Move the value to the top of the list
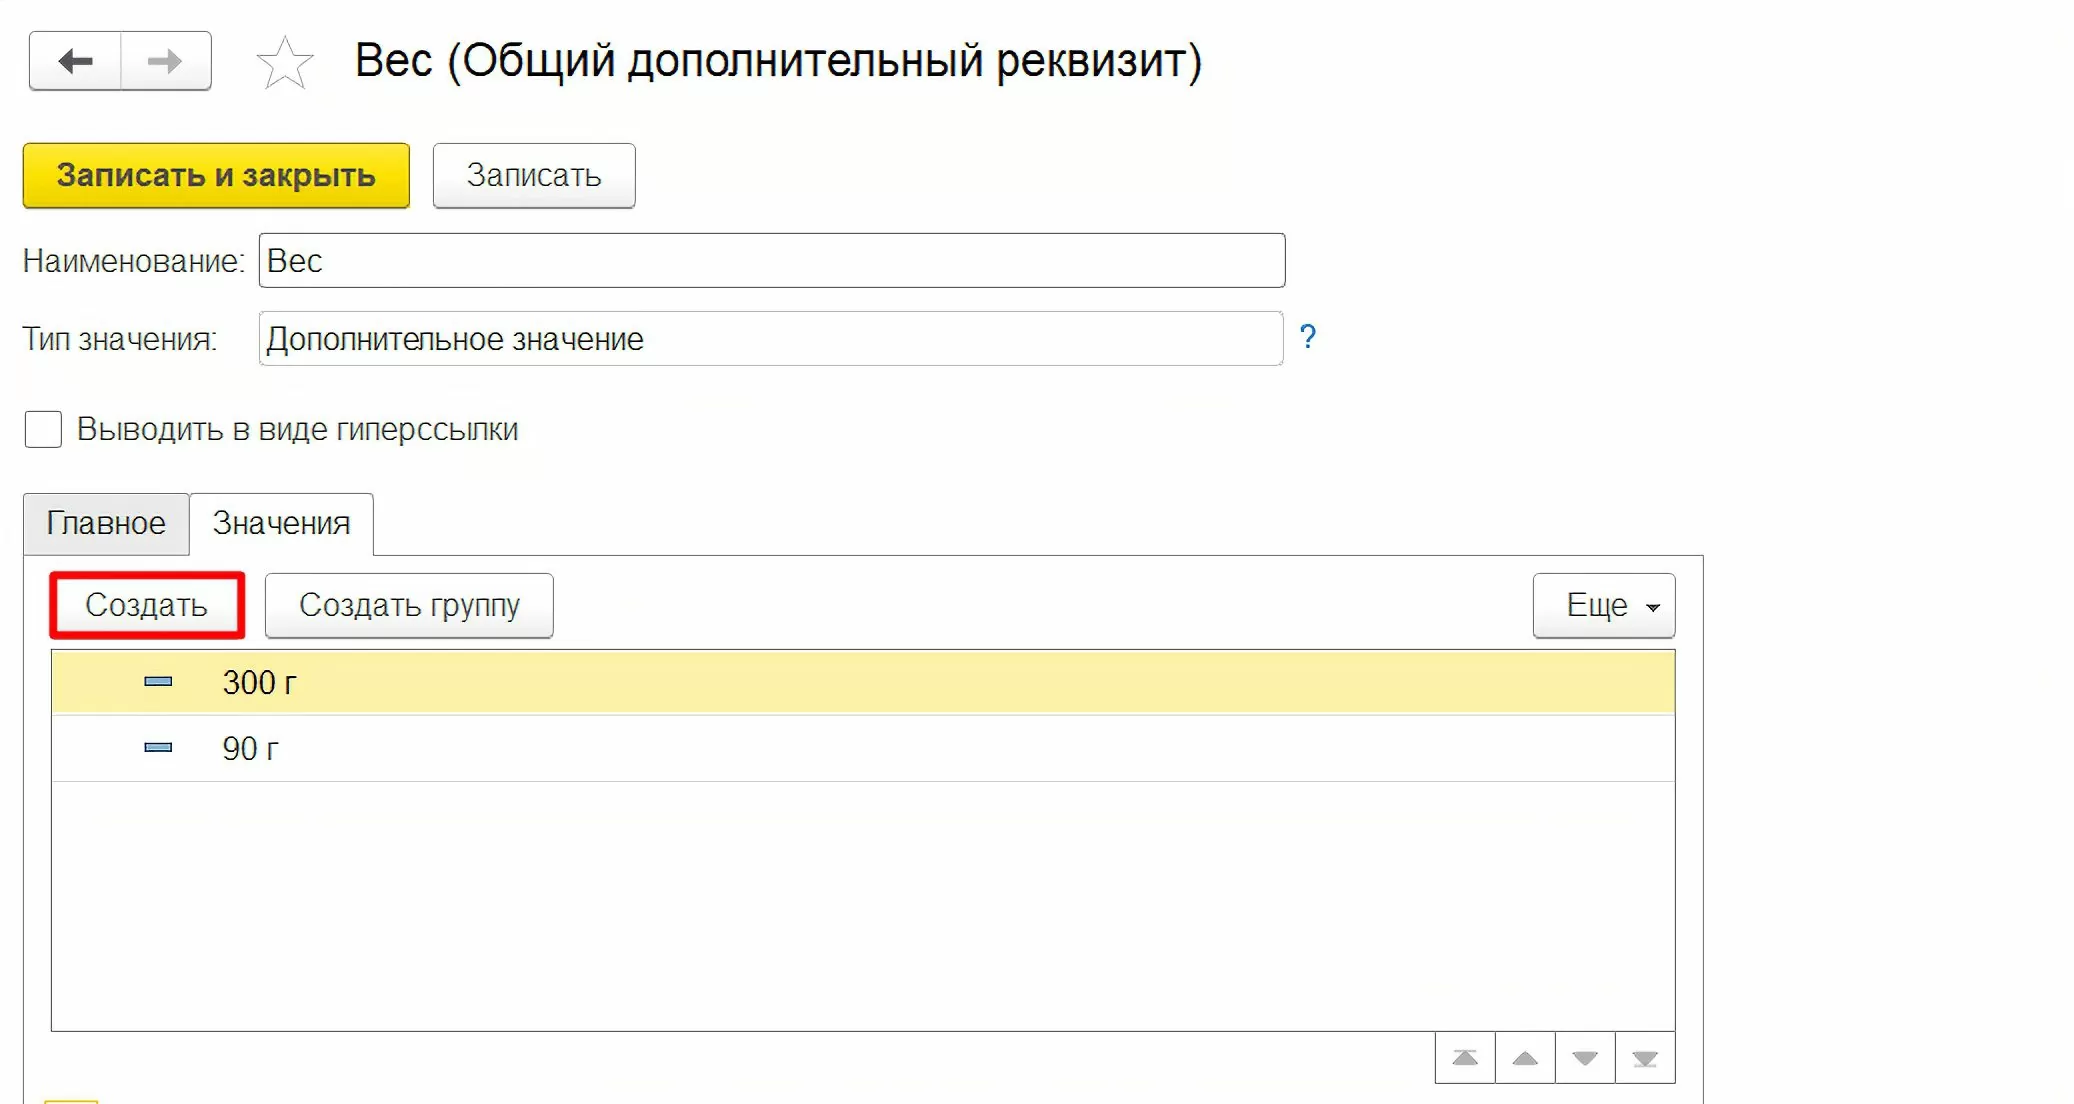2074x1104 pixels. tap(1465, 1058)
